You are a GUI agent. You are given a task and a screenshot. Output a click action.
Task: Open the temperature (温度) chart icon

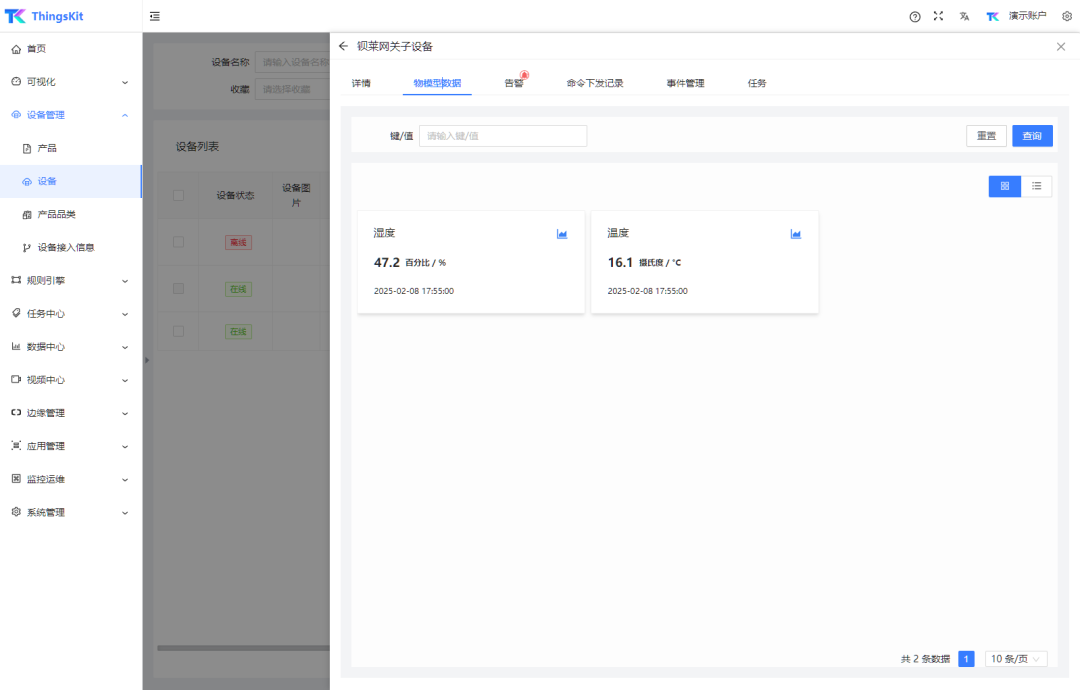click(x=796, y=234)
